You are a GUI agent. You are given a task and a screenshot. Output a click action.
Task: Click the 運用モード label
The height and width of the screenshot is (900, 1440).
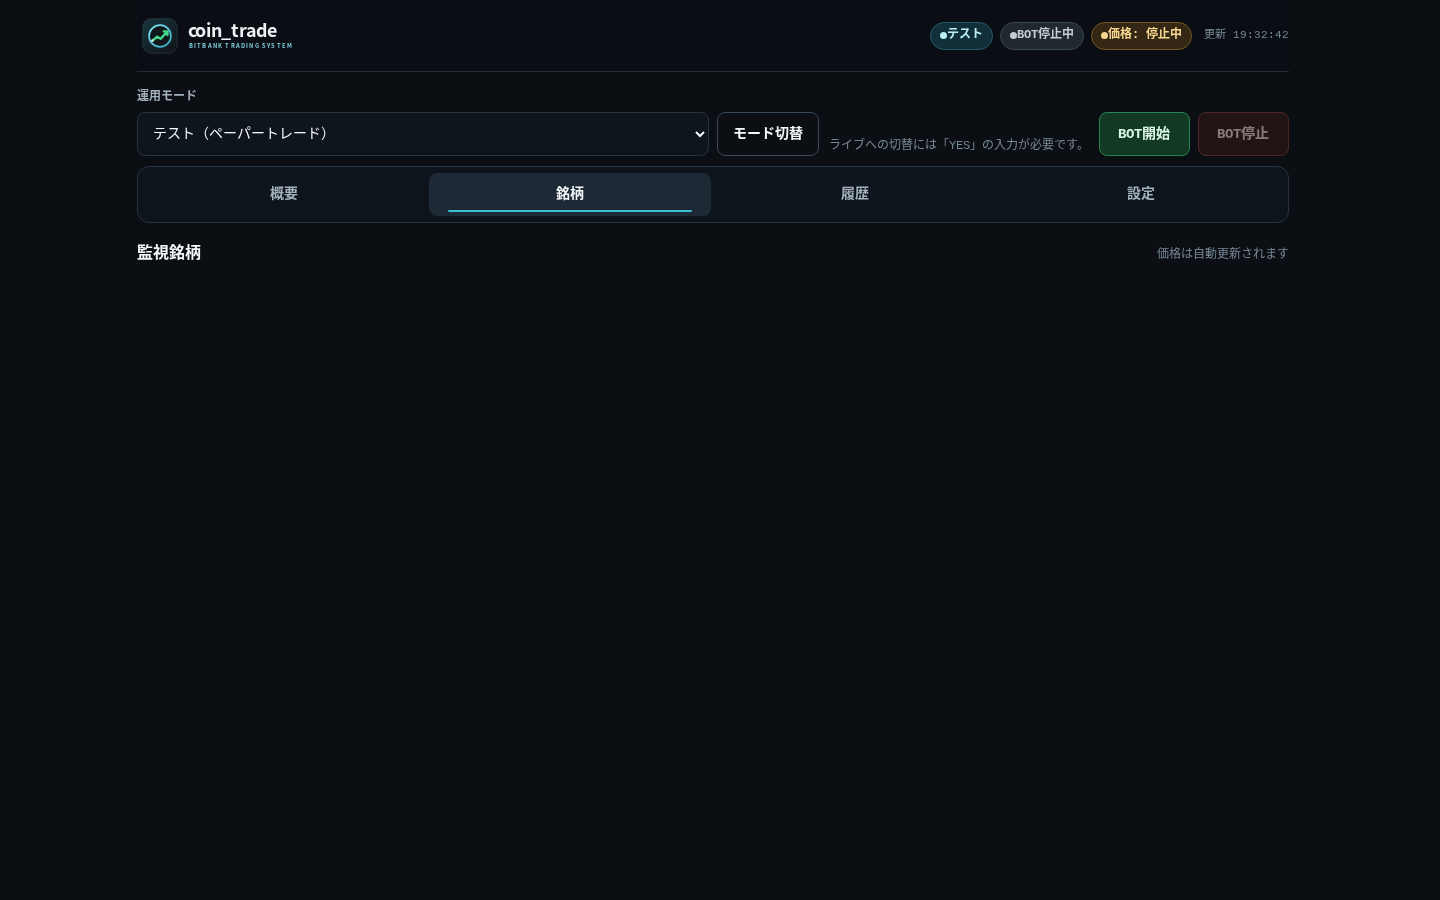167,96
